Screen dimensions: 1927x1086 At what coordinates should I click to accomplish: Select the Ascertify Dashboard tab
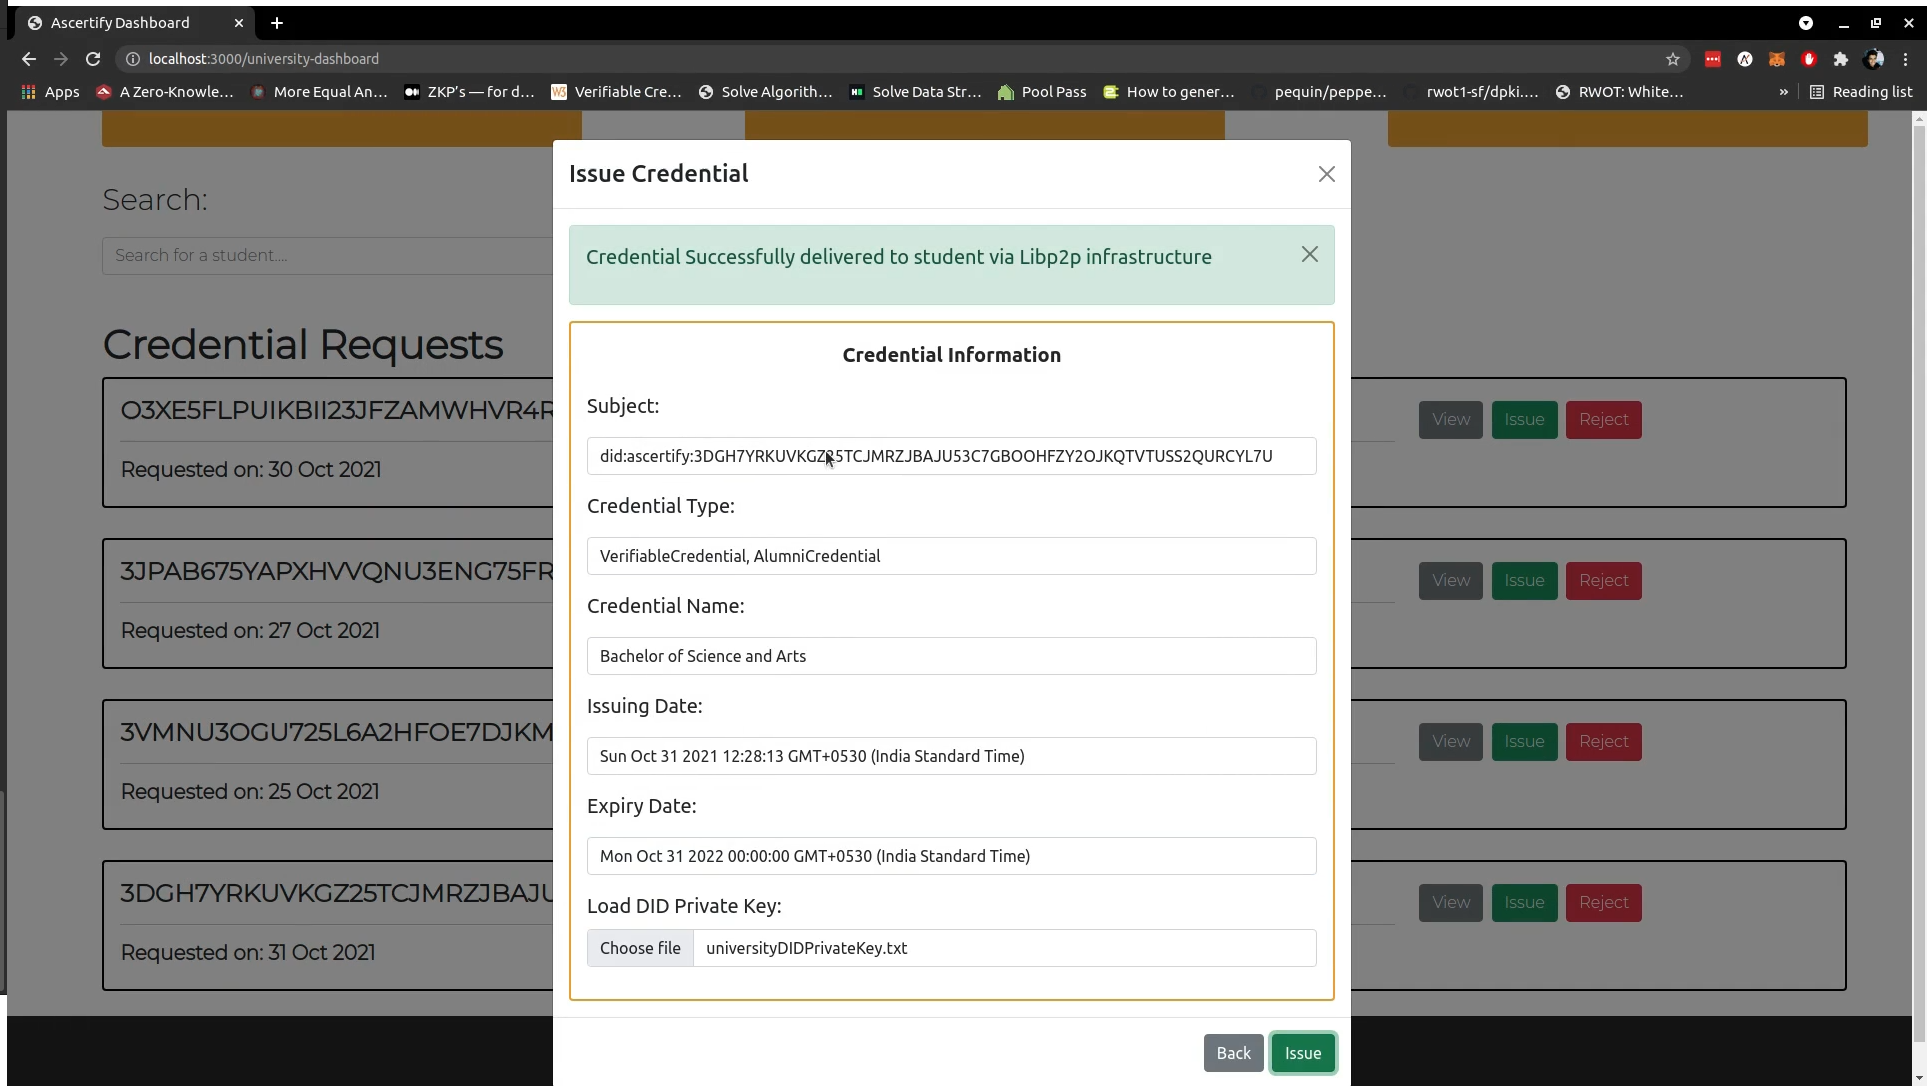point(120,23)
